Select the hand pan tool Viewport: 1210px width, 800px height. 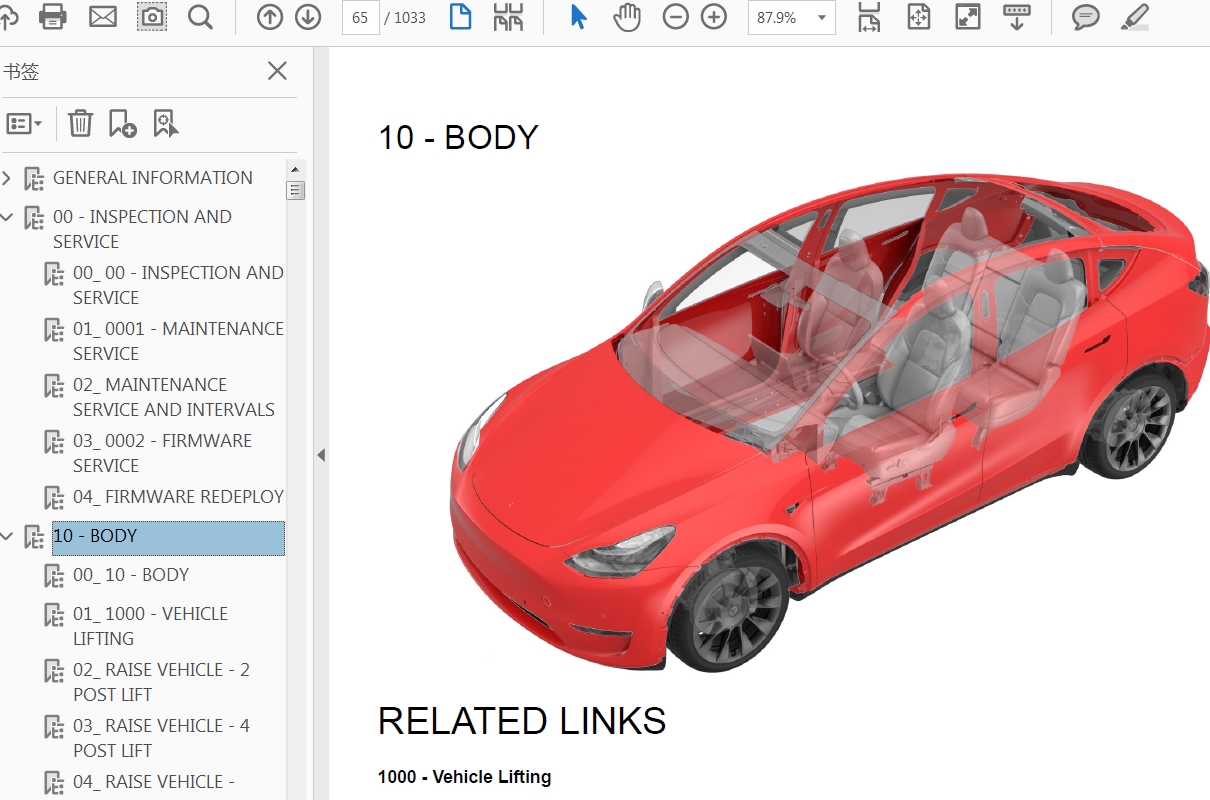627,17
